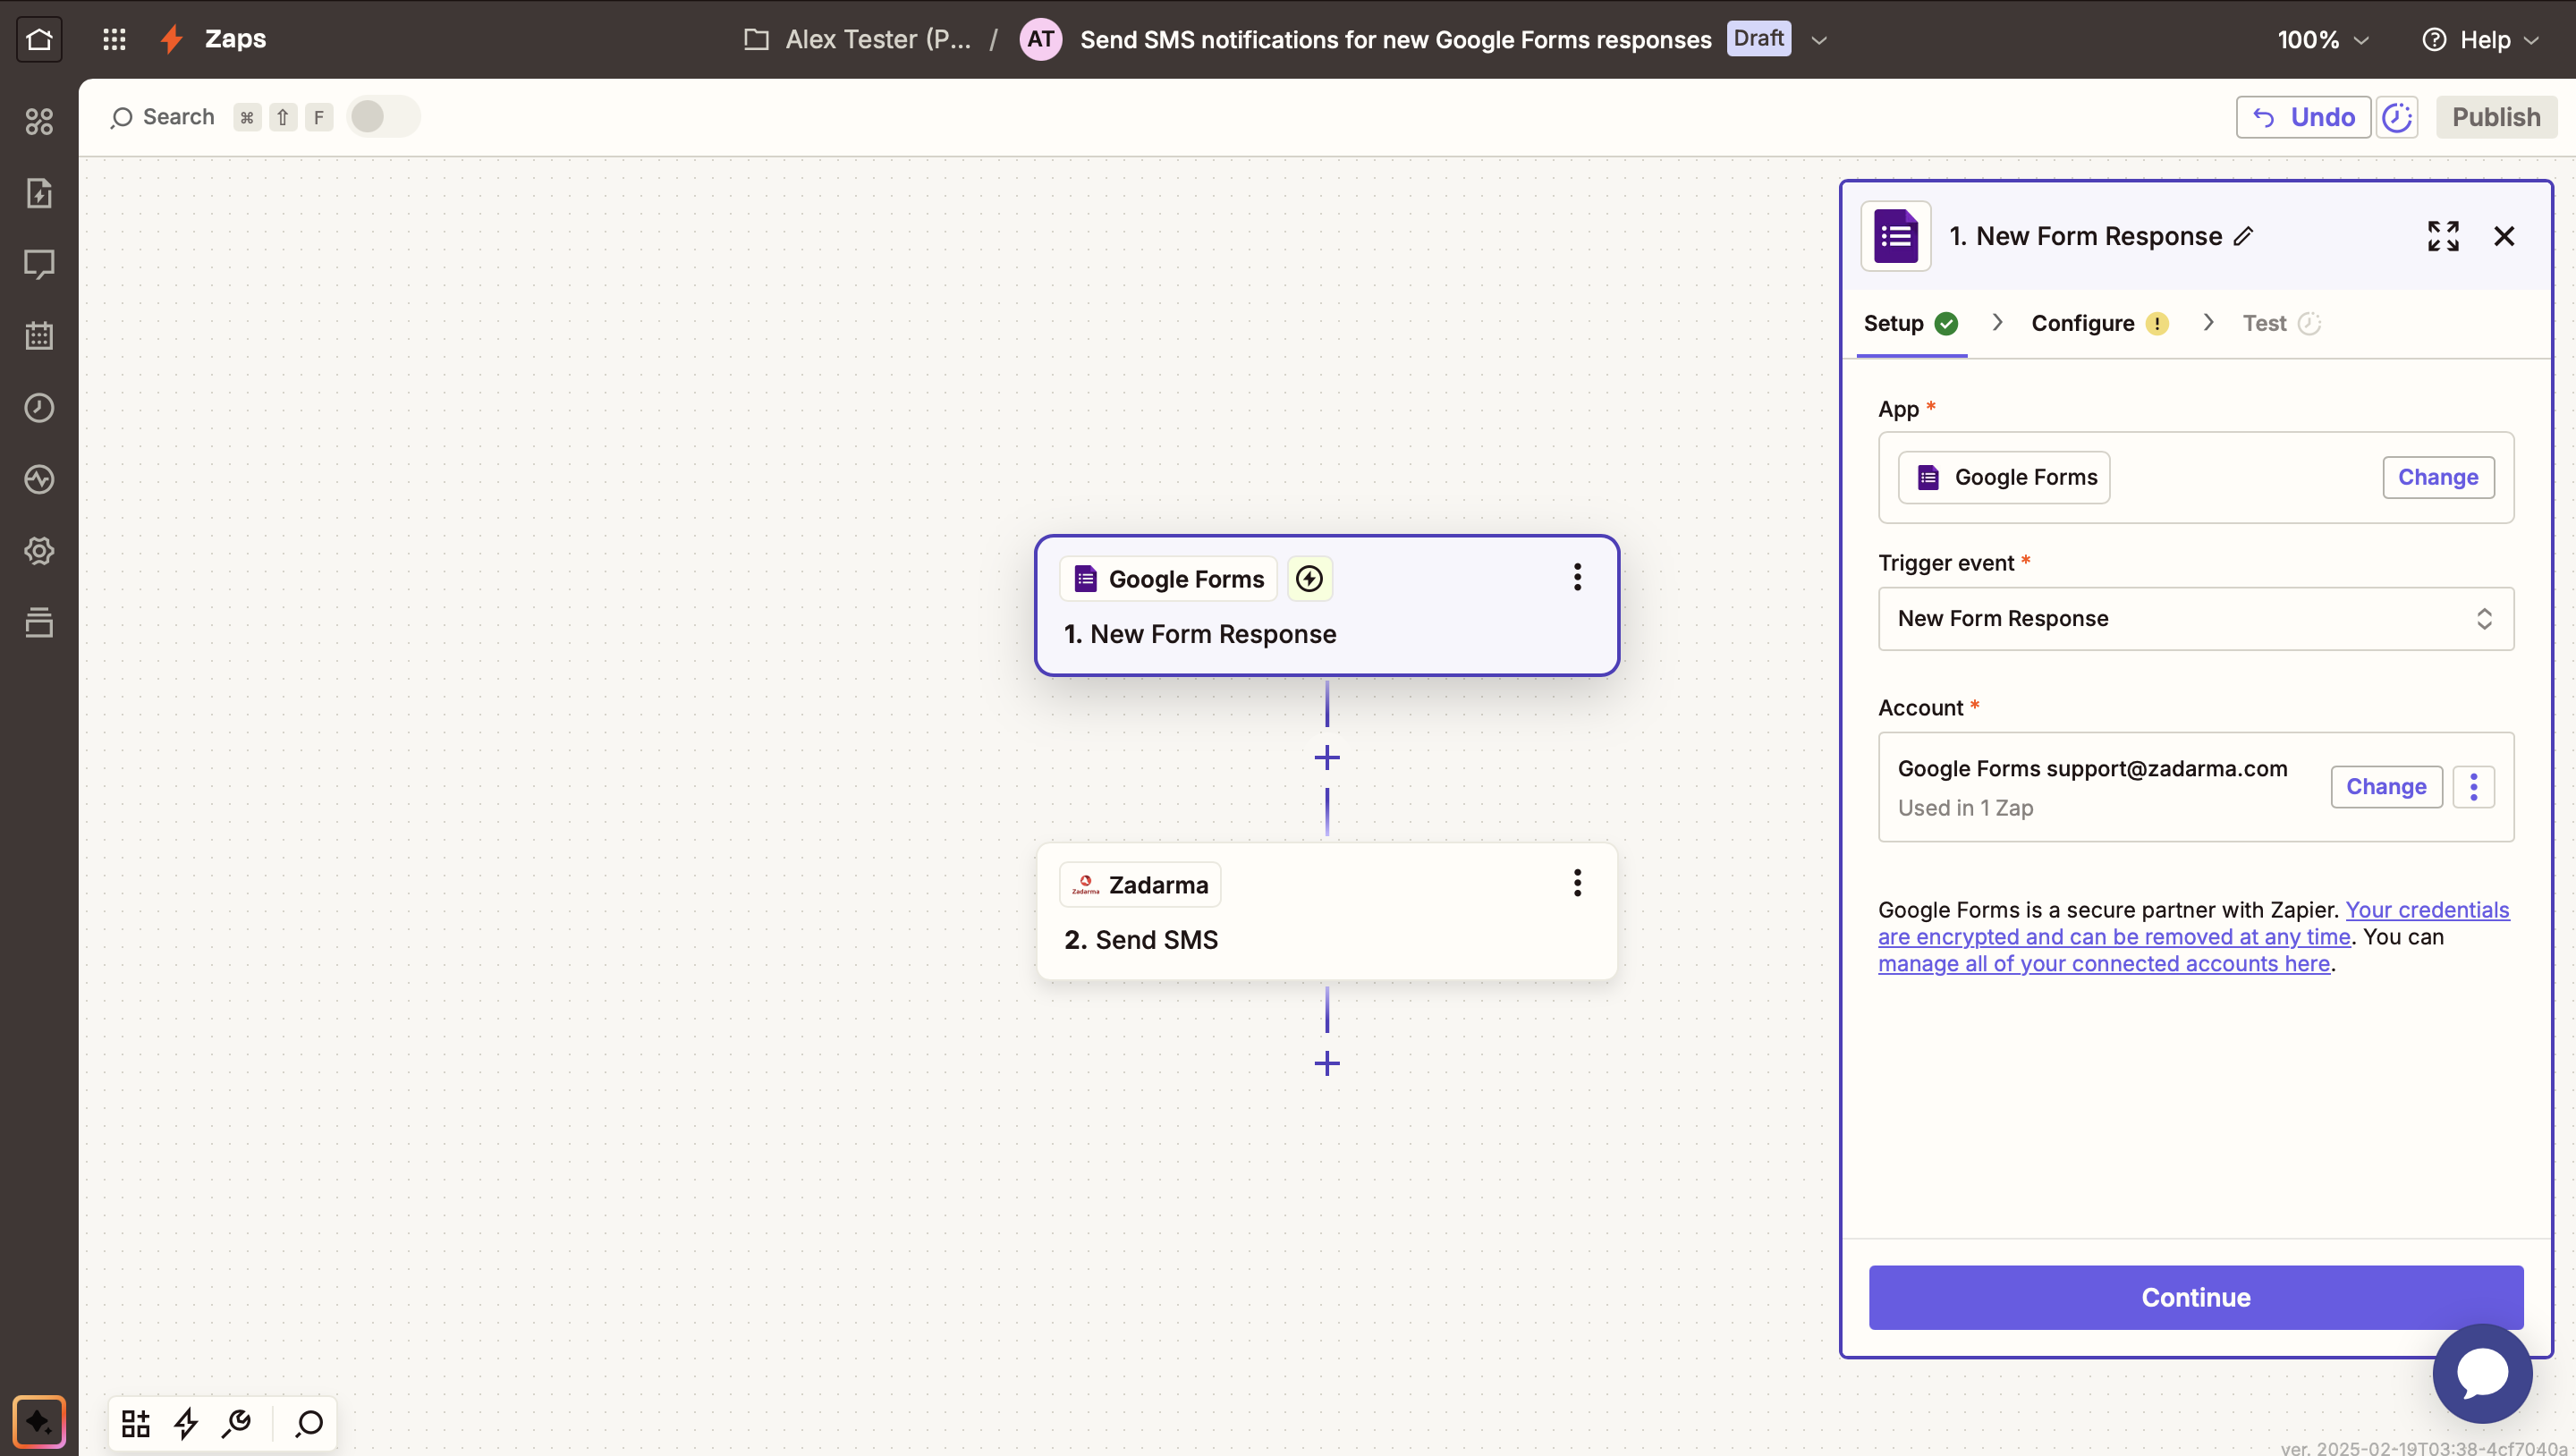The image size is (2576, 1456).
Task: Toggle the switch next to Search
Action: (382, 117)
